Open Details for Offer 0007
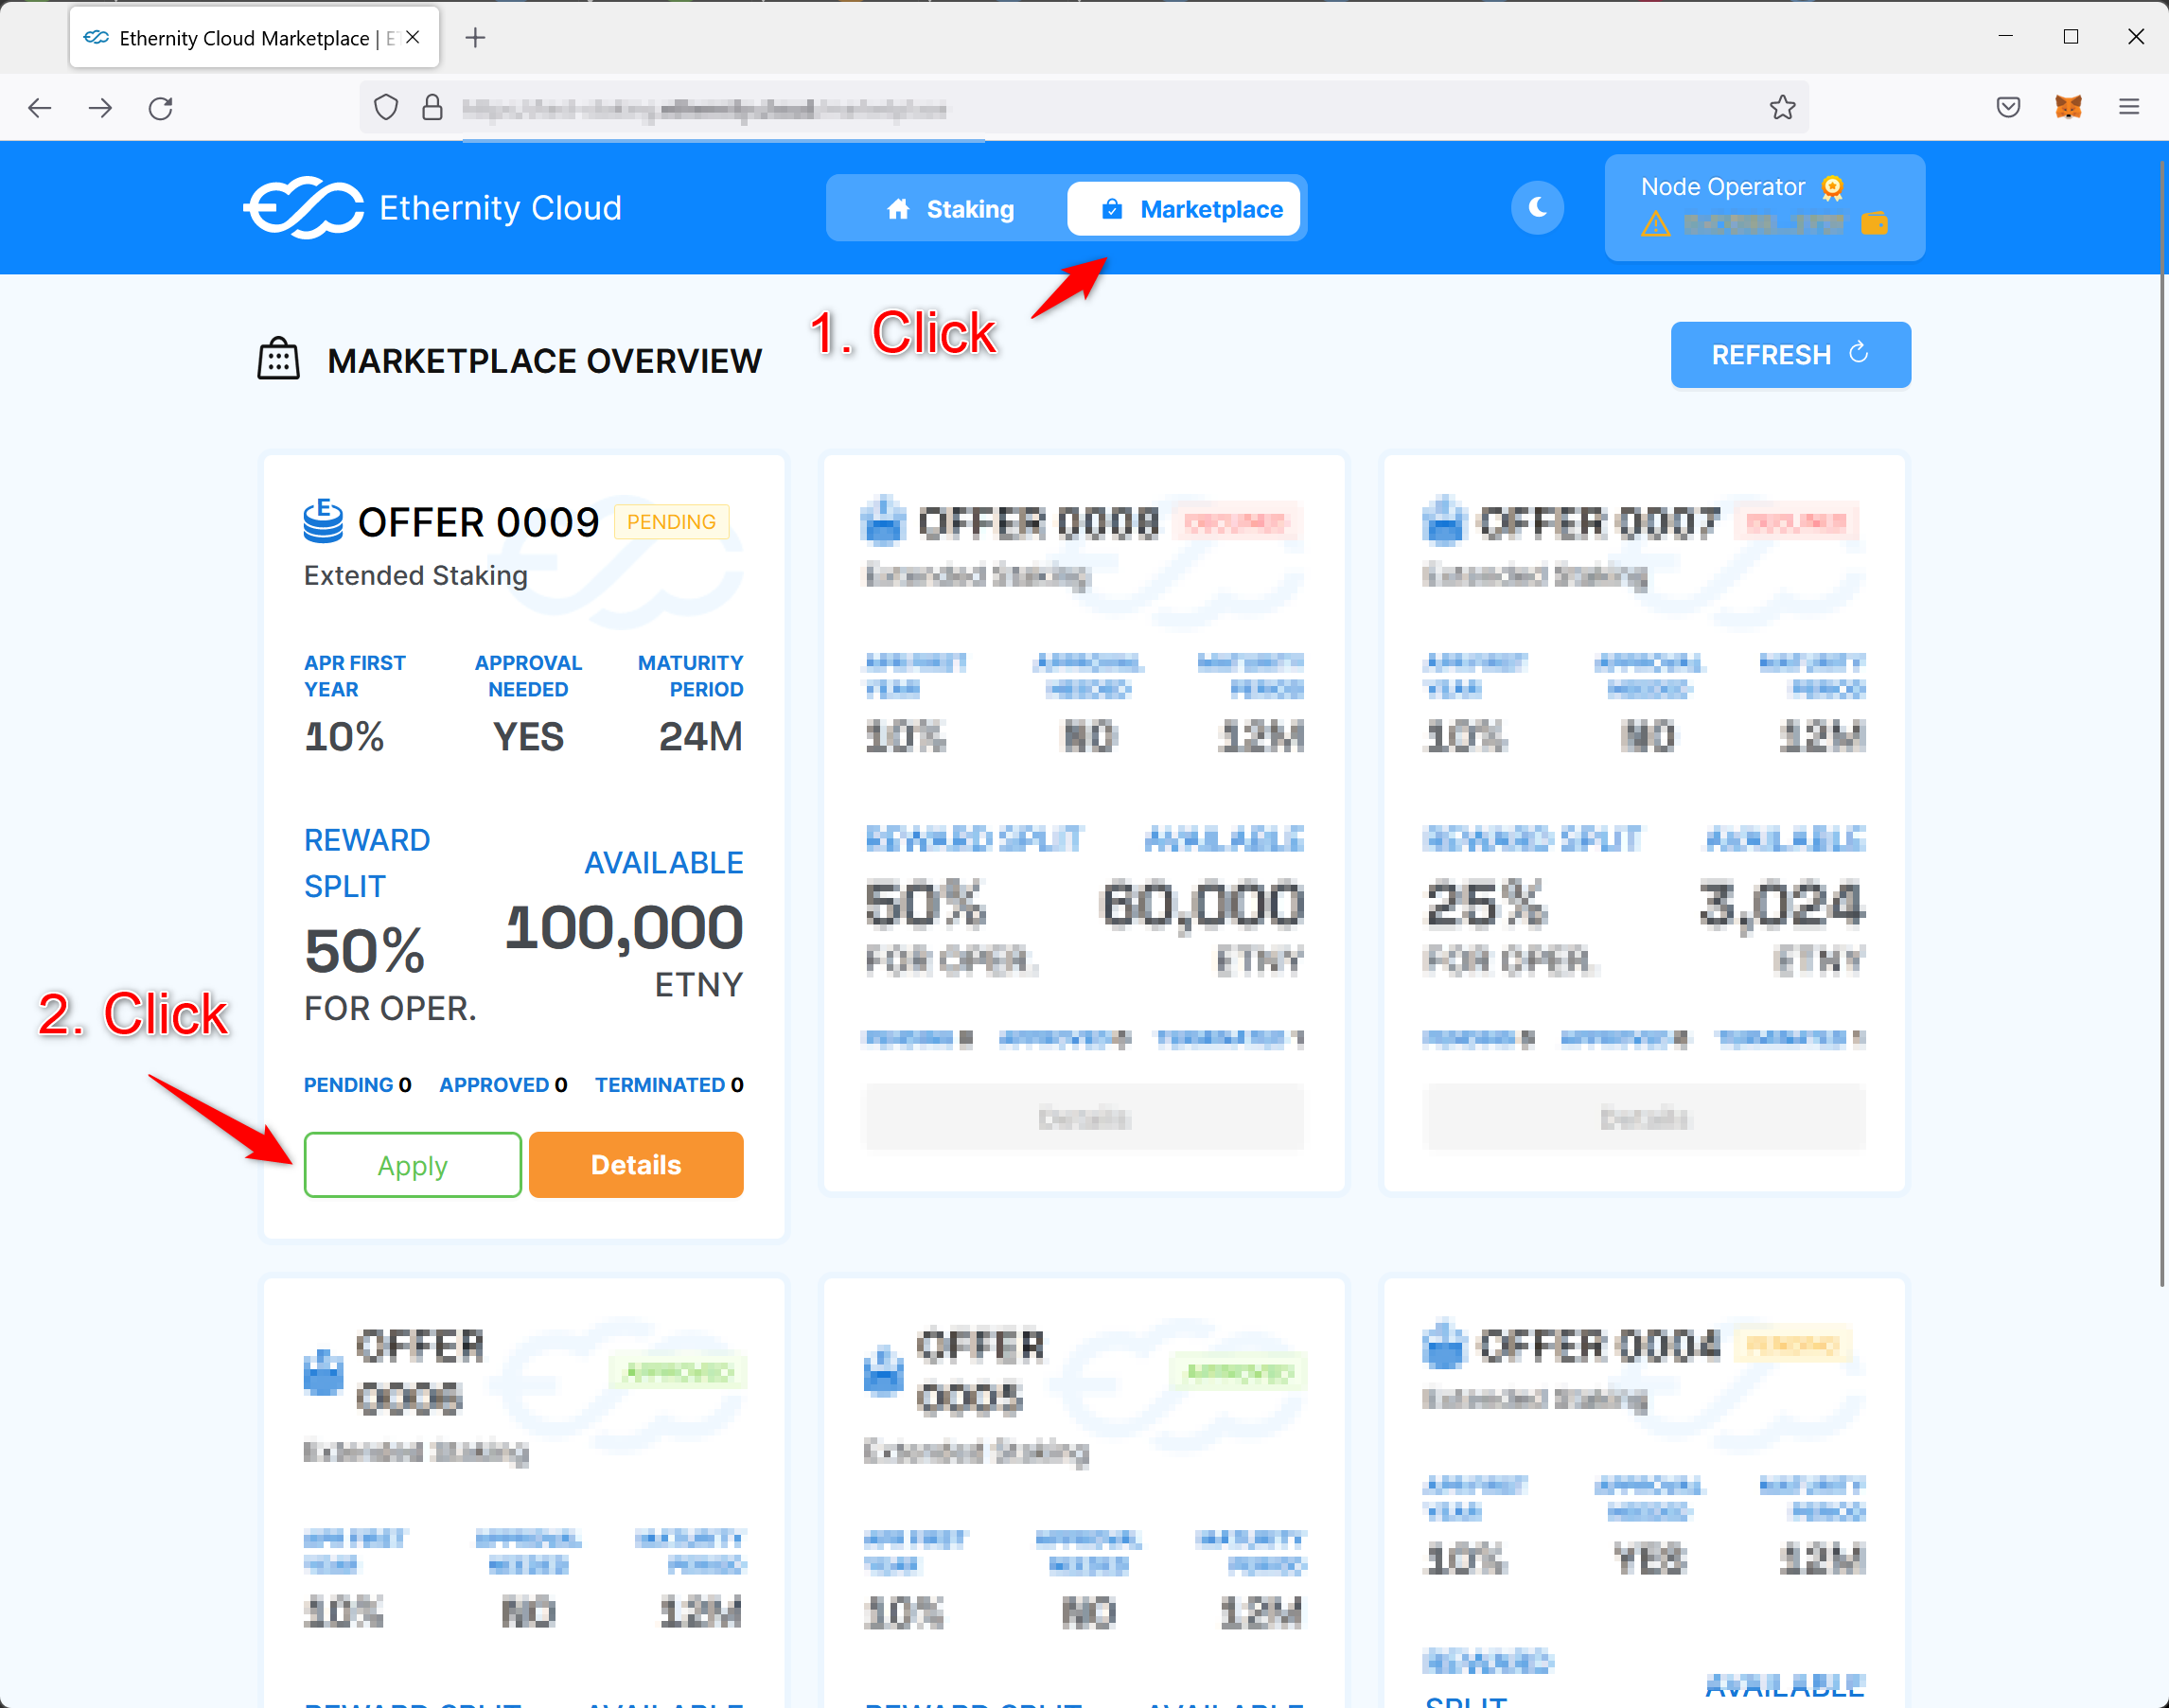 pyautogui.click(x=1644, y=1118)
